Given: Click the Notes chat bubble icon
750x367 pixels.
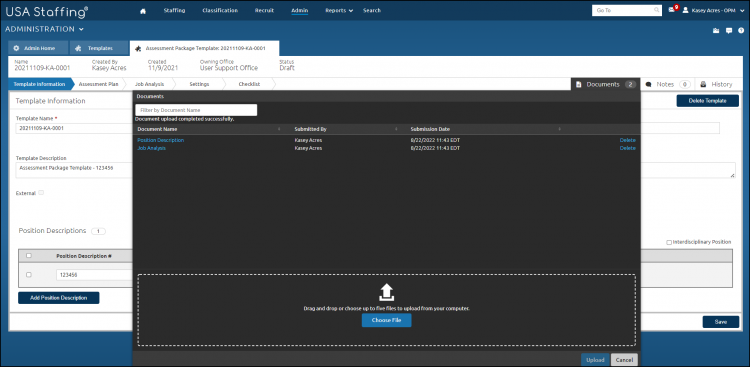Looking at the screenshot, I should (x=649, y=85).
